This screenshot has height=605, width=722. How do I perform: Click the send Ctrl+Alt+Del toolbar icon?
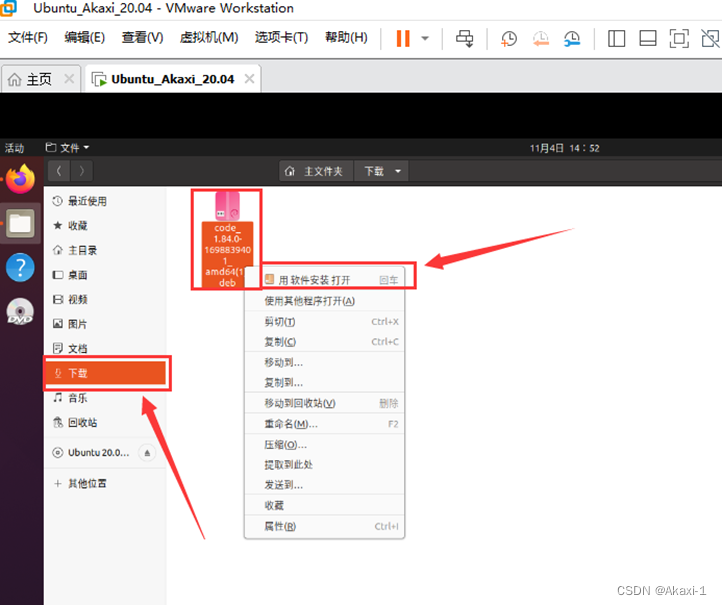click(465, 39)
